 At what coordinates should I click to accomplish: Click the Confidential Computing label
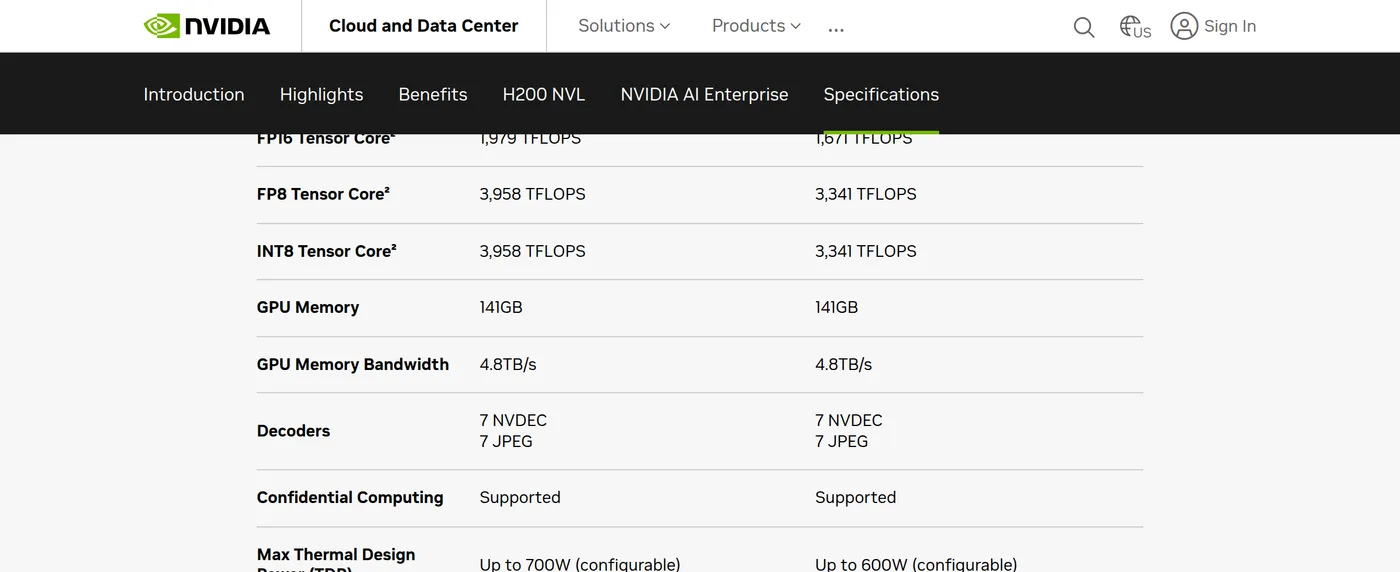point(350,497)
